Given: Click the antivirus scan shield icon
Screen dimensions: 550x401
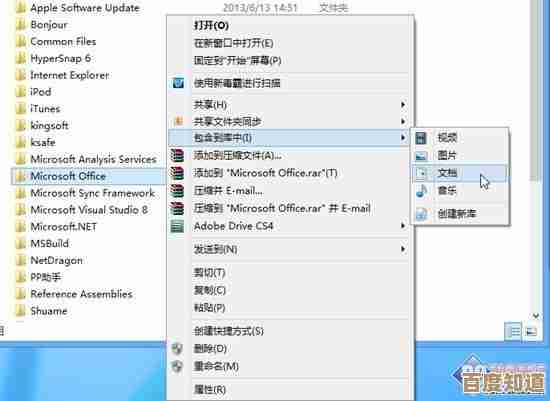Looking at the screenshot, I should coord(178,83).
